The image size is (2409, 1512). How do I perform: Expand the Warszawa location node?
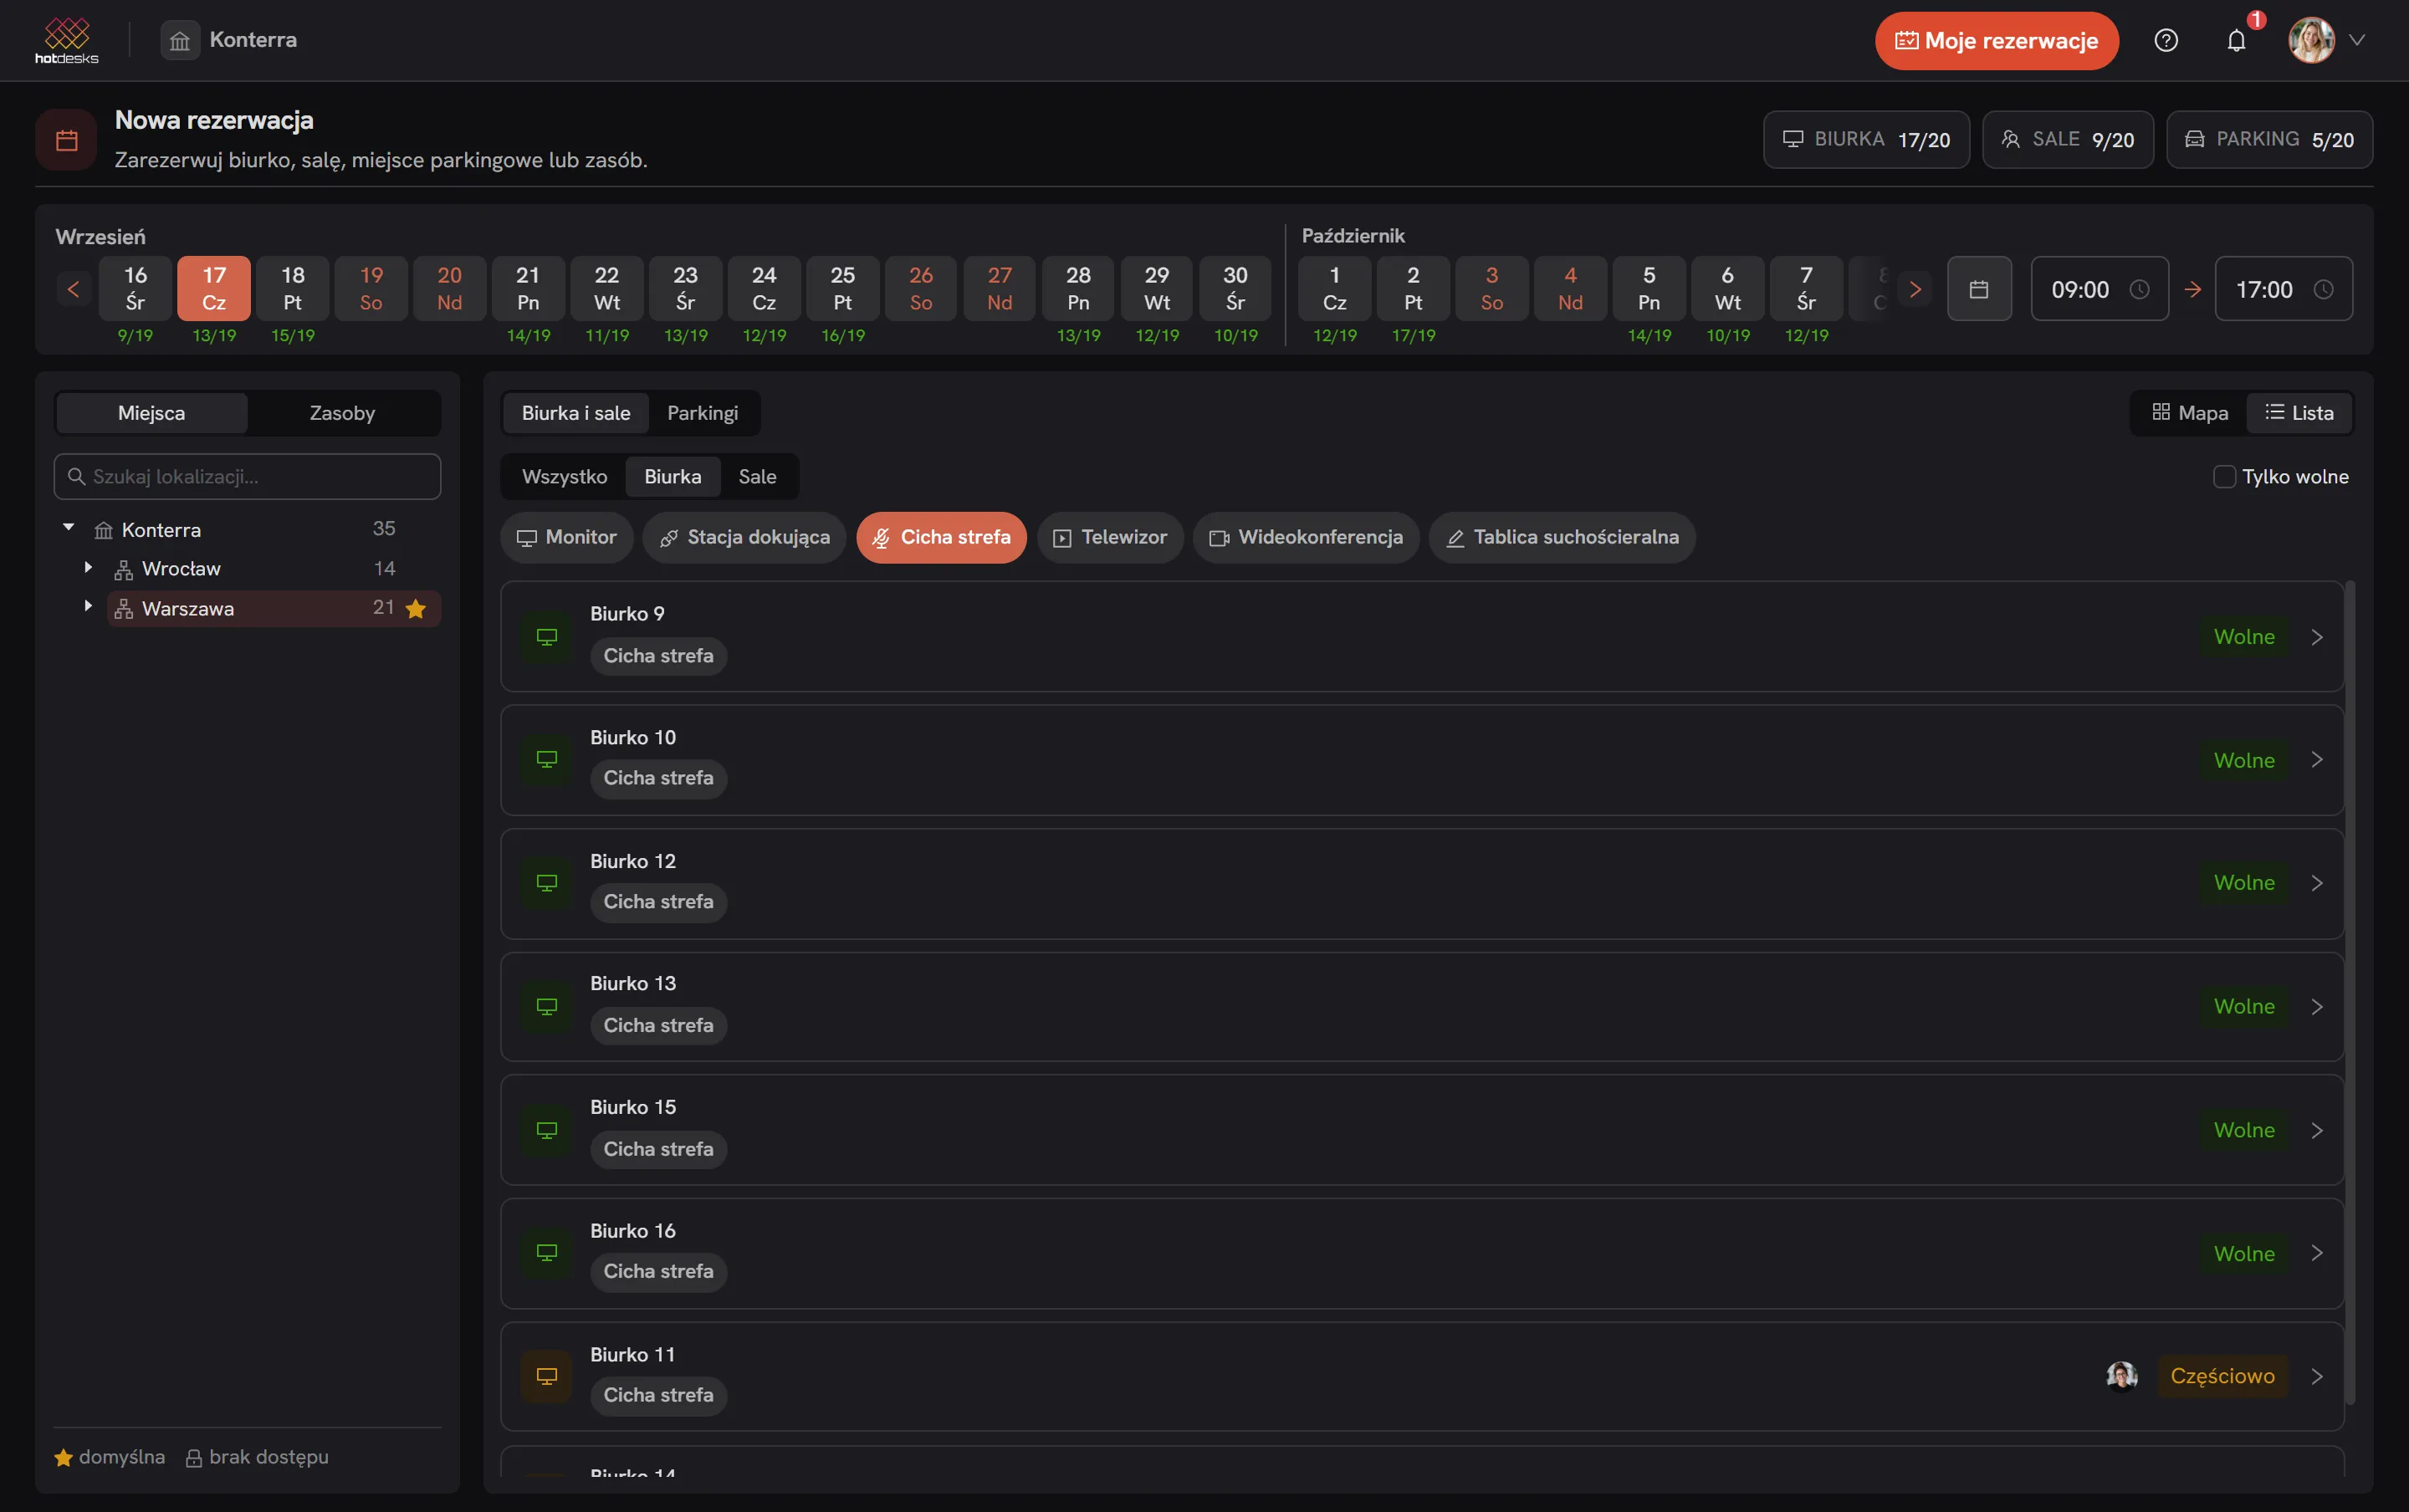click(88, 606)
